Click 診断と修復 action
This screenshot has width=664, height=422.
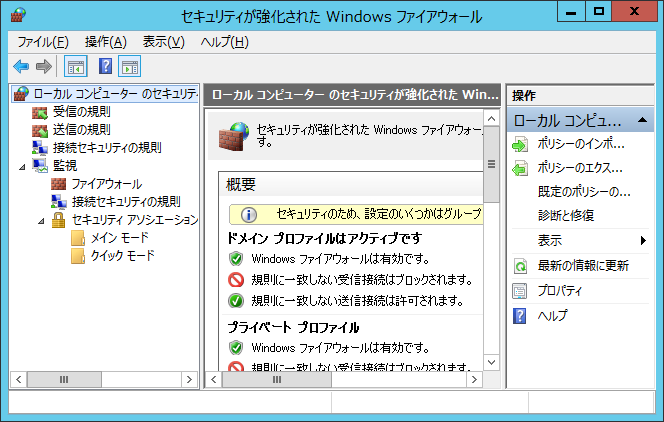tap(566, 215)
